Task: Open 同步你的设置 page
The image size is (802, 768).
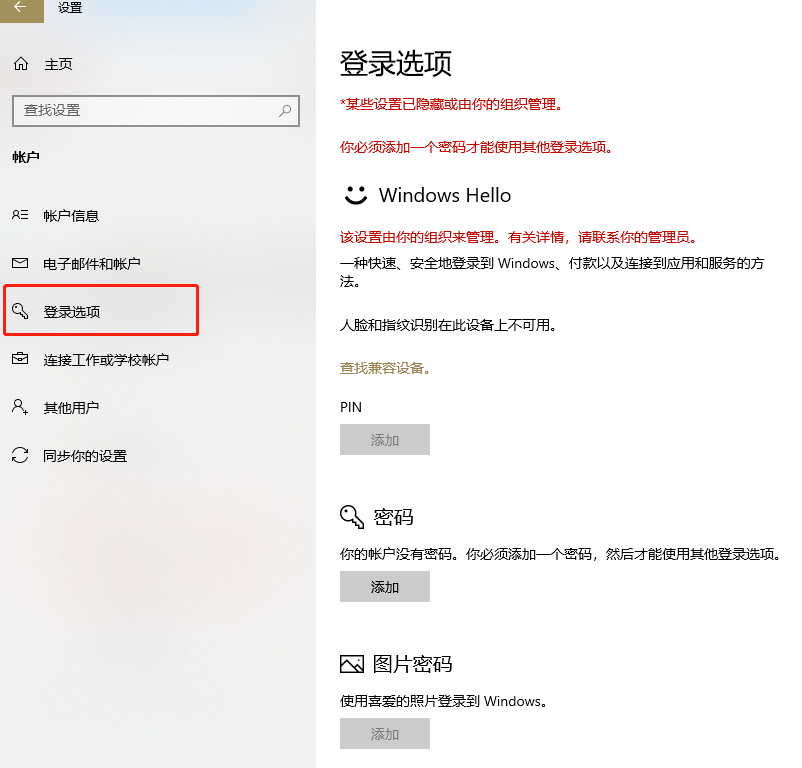Action: click(x=85, y=456)
